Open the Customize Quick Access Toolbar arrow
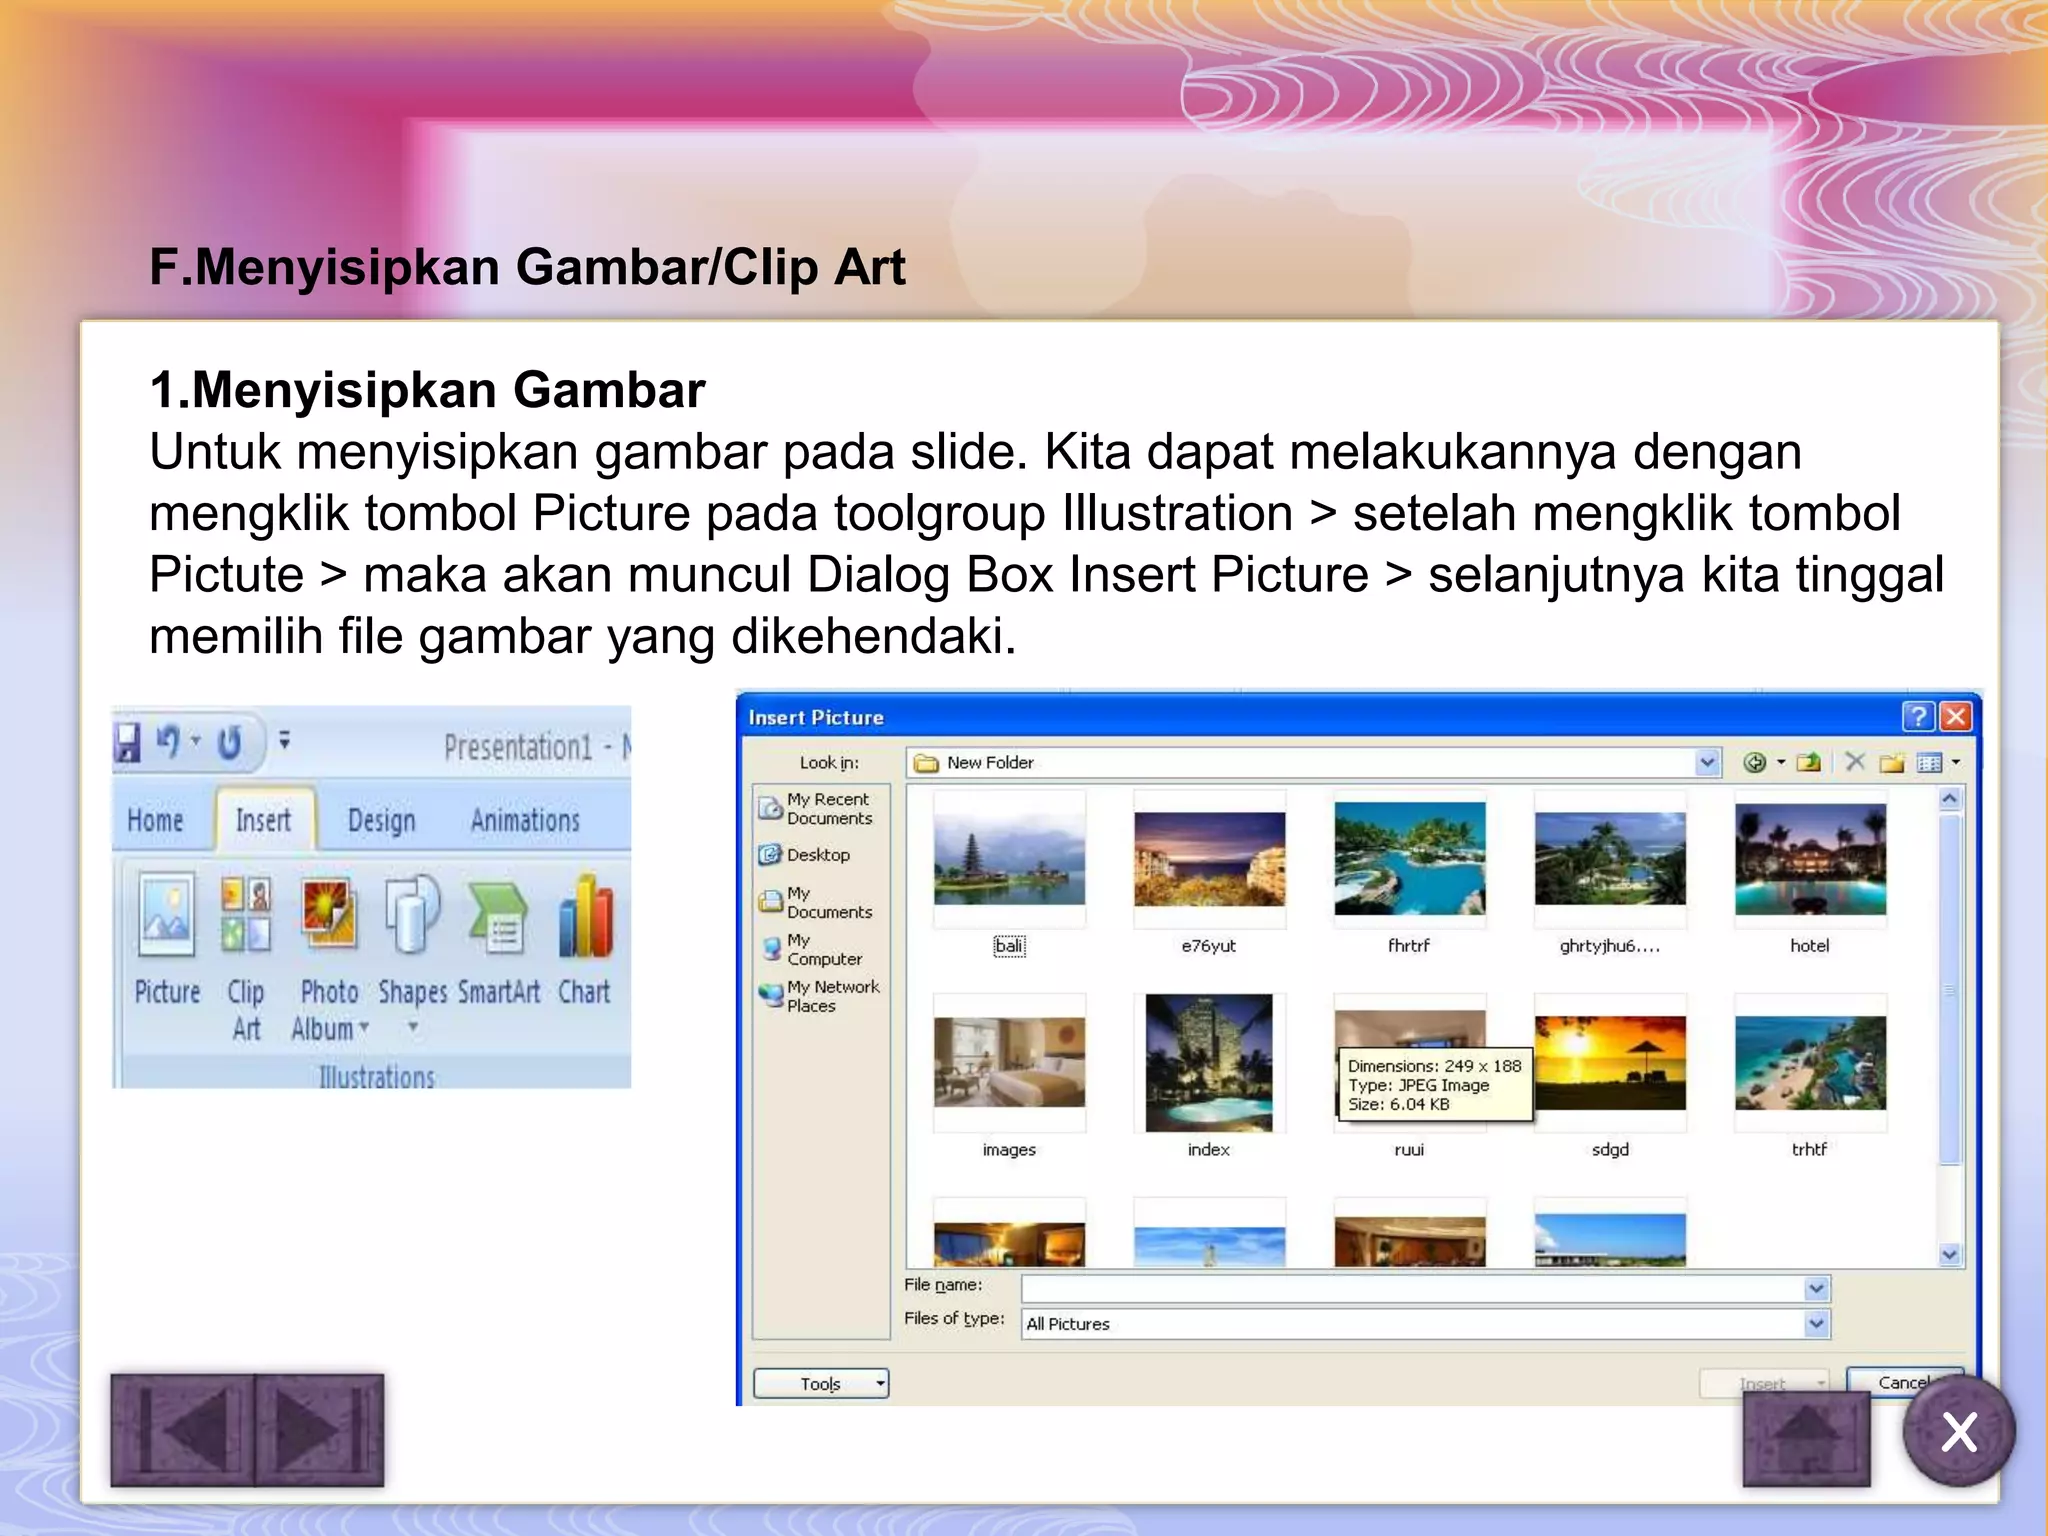 (284, 741)
